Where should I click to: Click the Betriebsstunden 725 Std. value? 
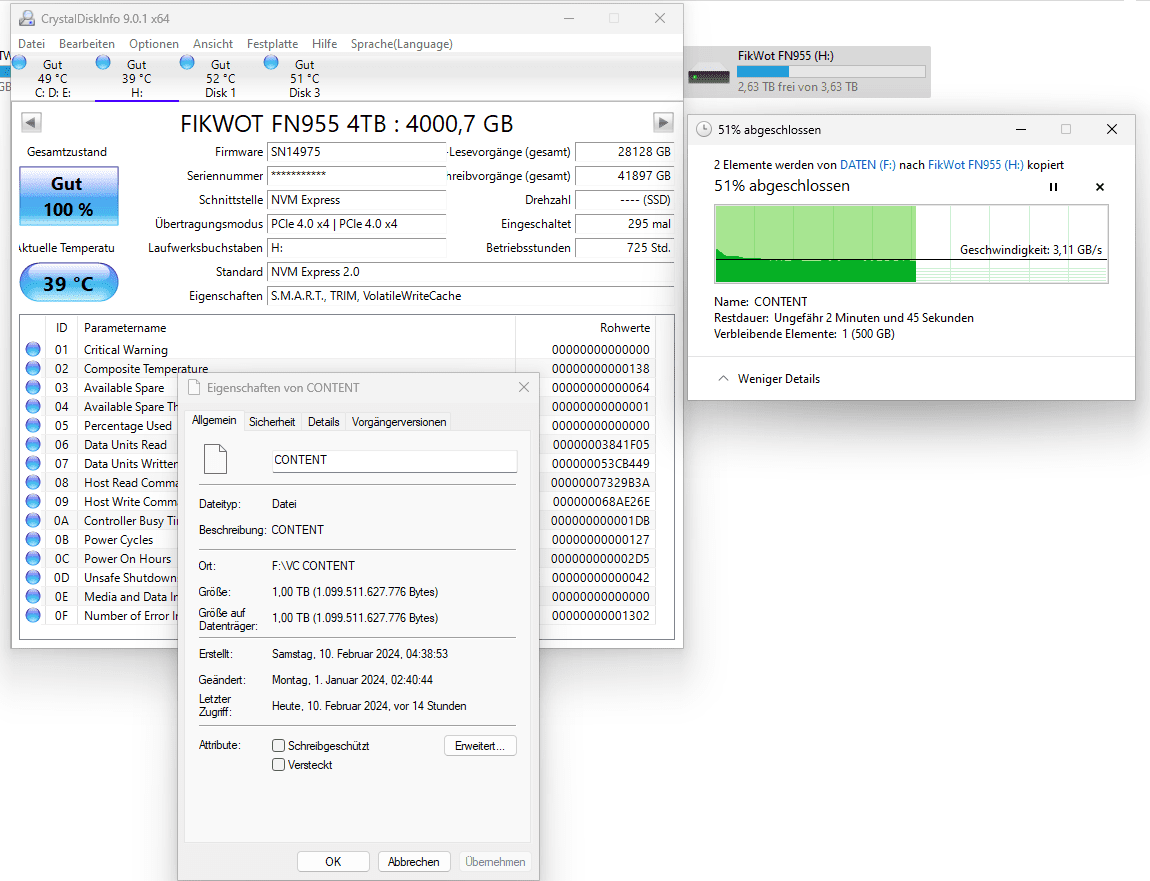pos(625,248)
